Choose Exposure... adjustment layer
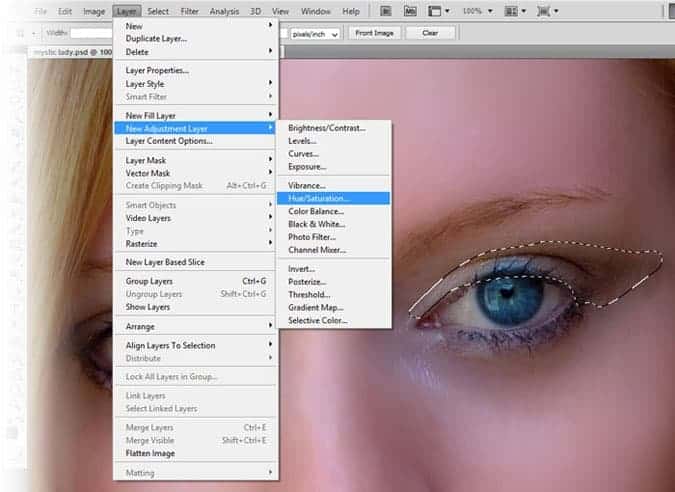Image resolution: width=675 pixels, height=492 pixels. (334, 167)
